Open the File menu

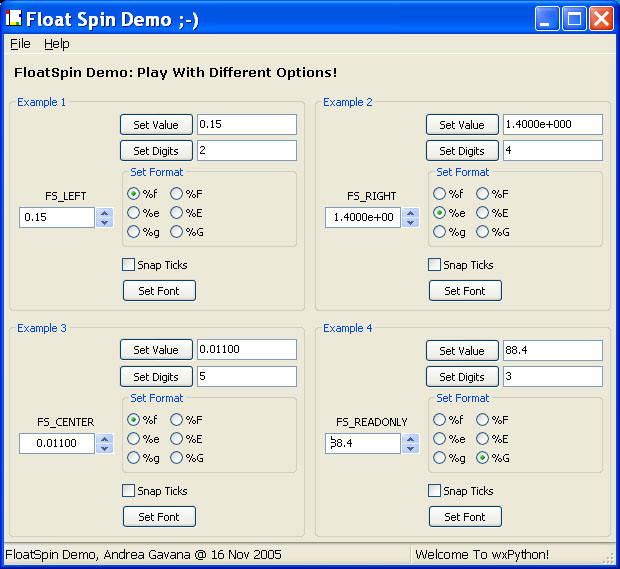(x=20, y=44)
